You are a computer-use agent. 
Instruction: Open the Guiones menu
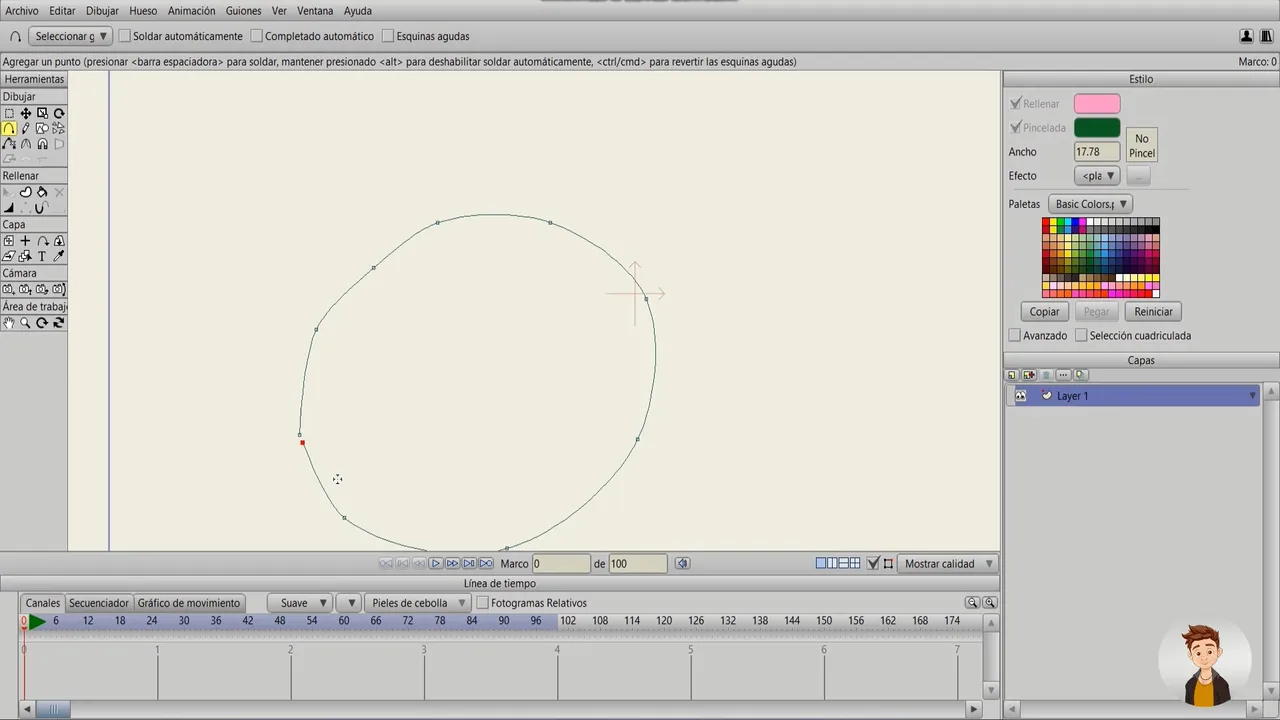tap(244, 11)
